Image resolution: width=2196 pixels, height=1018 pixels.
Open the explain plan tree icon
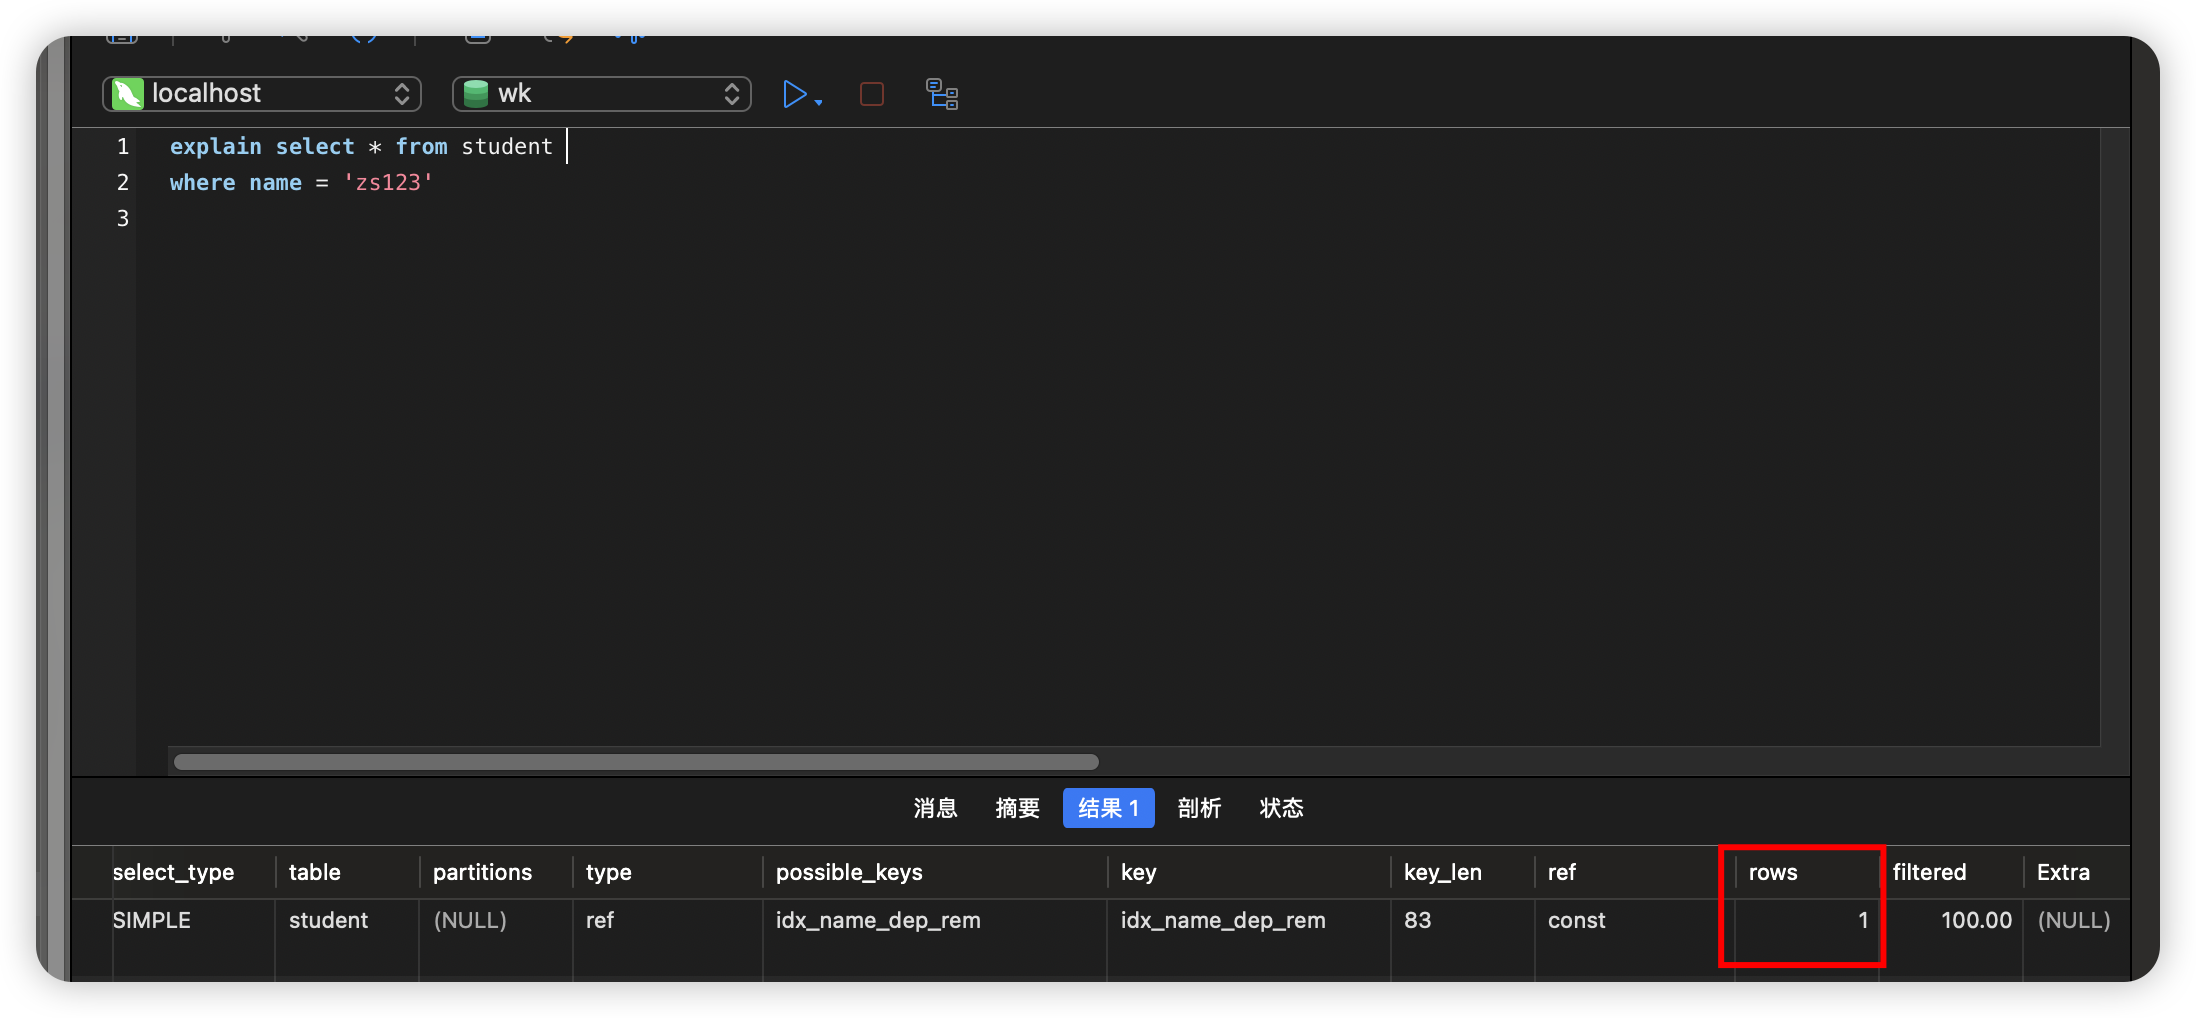(942, 94)
